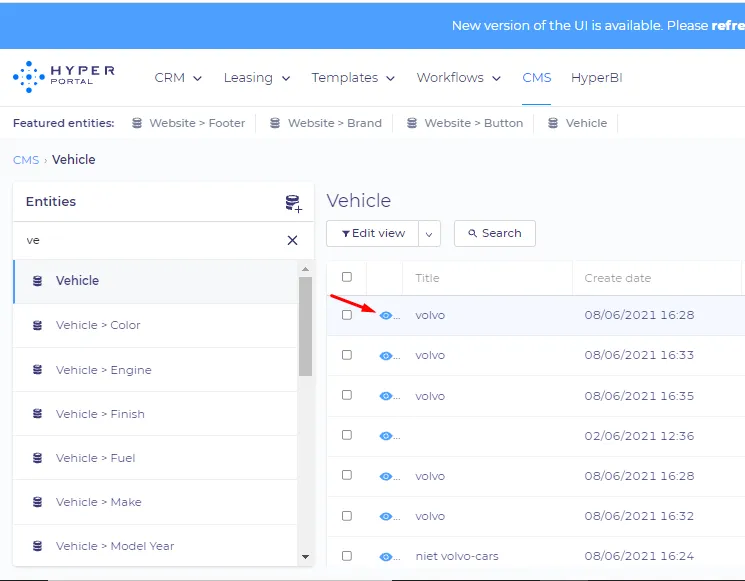View the volvo record created 08/06/2021 16:35
Viewport: 745px width, 581px height.
386,396
